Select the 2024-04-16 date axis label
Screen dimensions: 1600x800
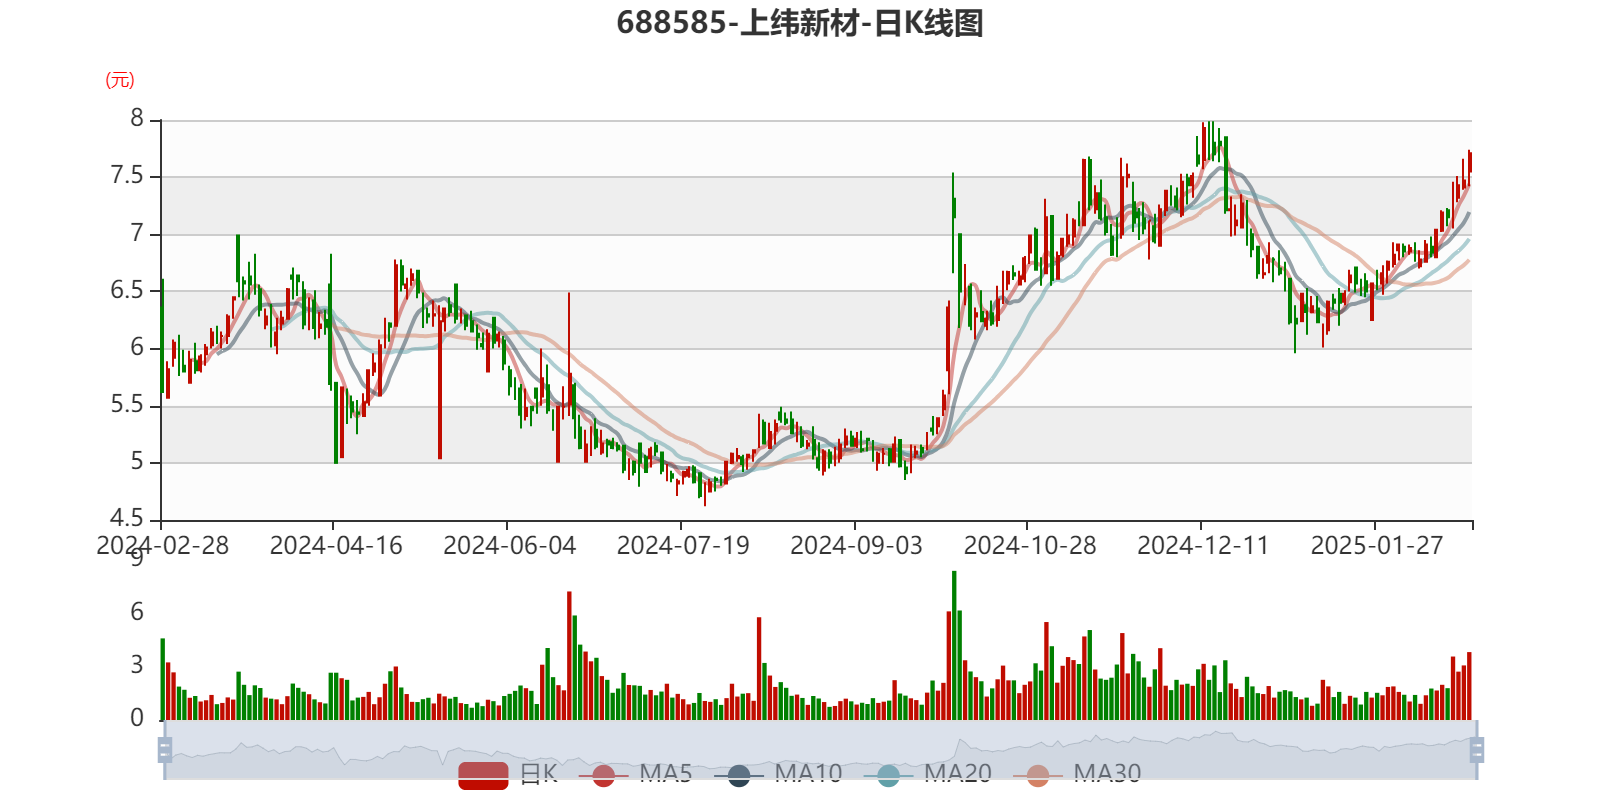pyautogui.click(x=336, y=546)
